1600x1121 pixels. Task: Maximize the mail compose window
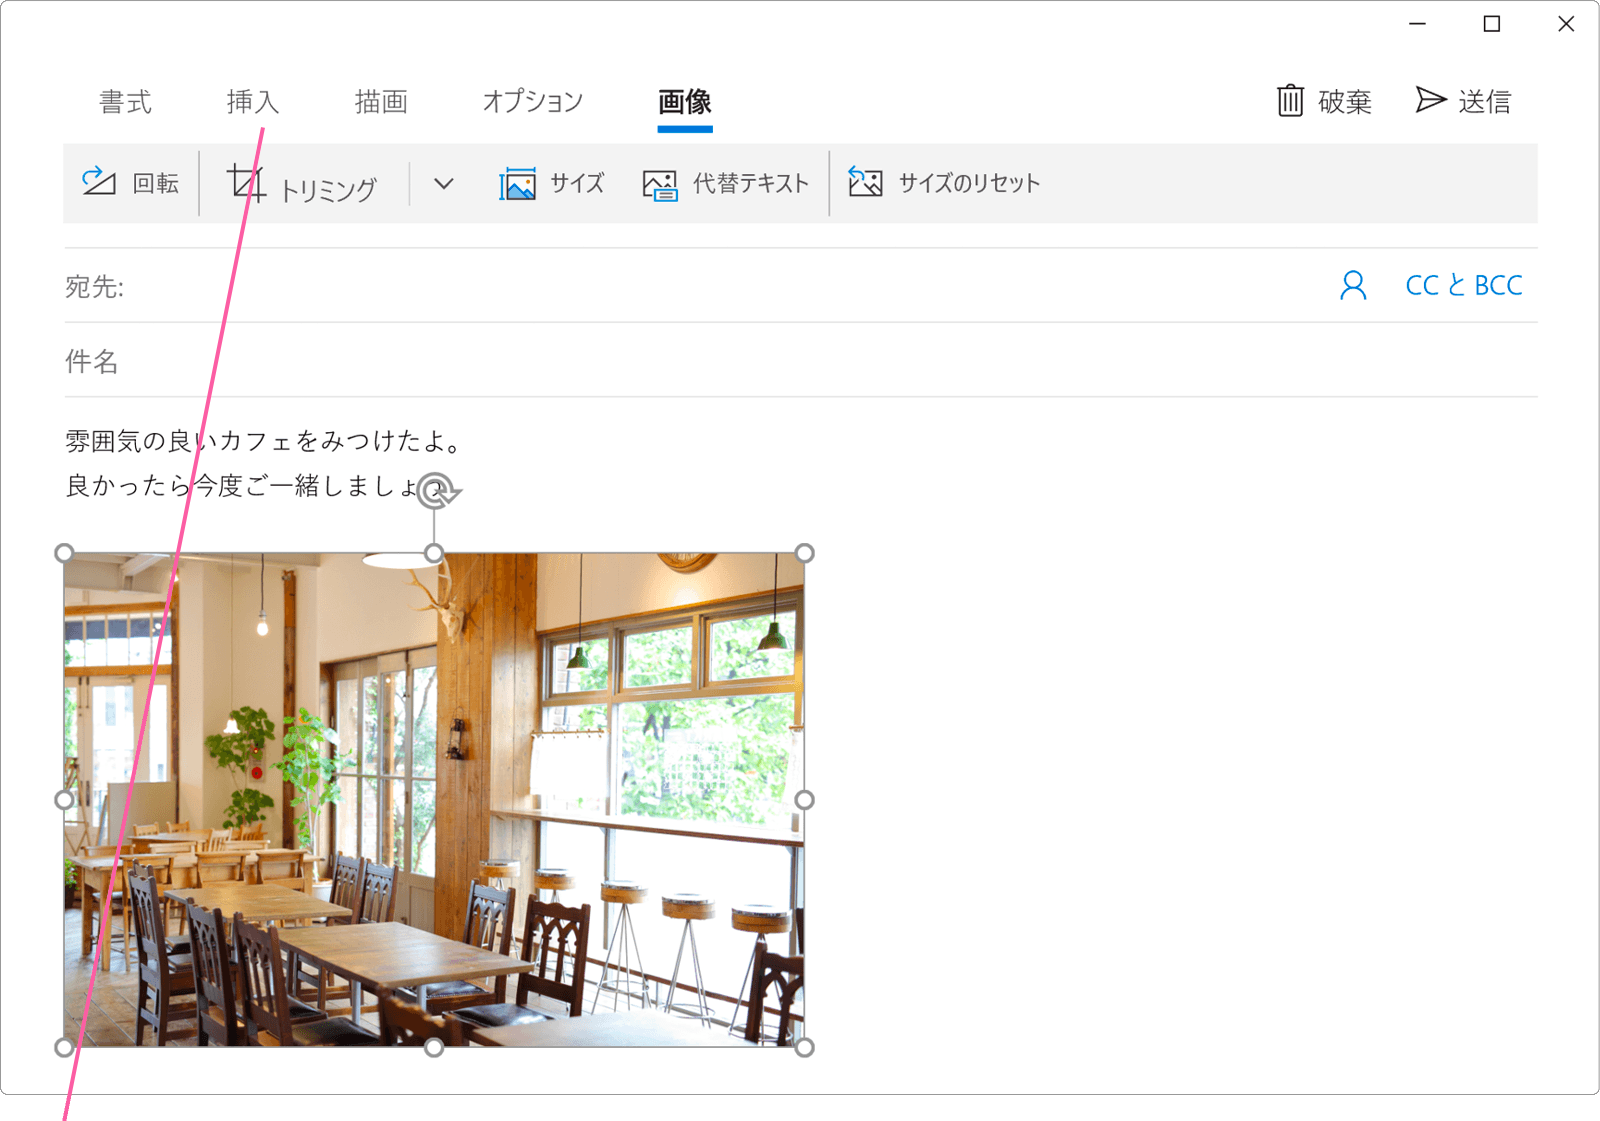click(x=1491, y=24)
